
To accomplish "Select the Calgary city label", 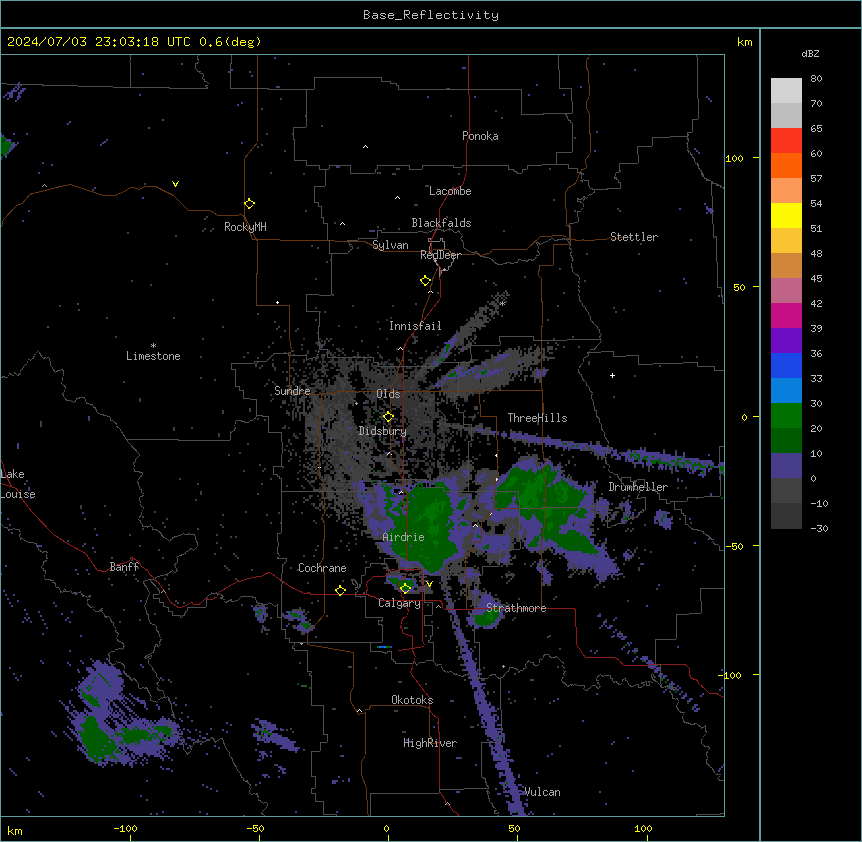I will [399, 603].
